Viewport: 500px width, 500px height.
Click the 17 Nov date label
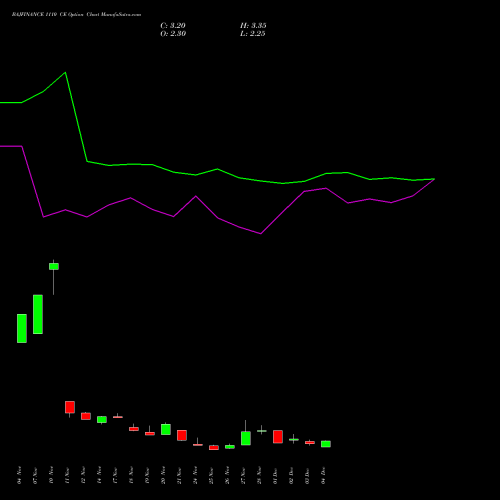[x=115, y=475]
